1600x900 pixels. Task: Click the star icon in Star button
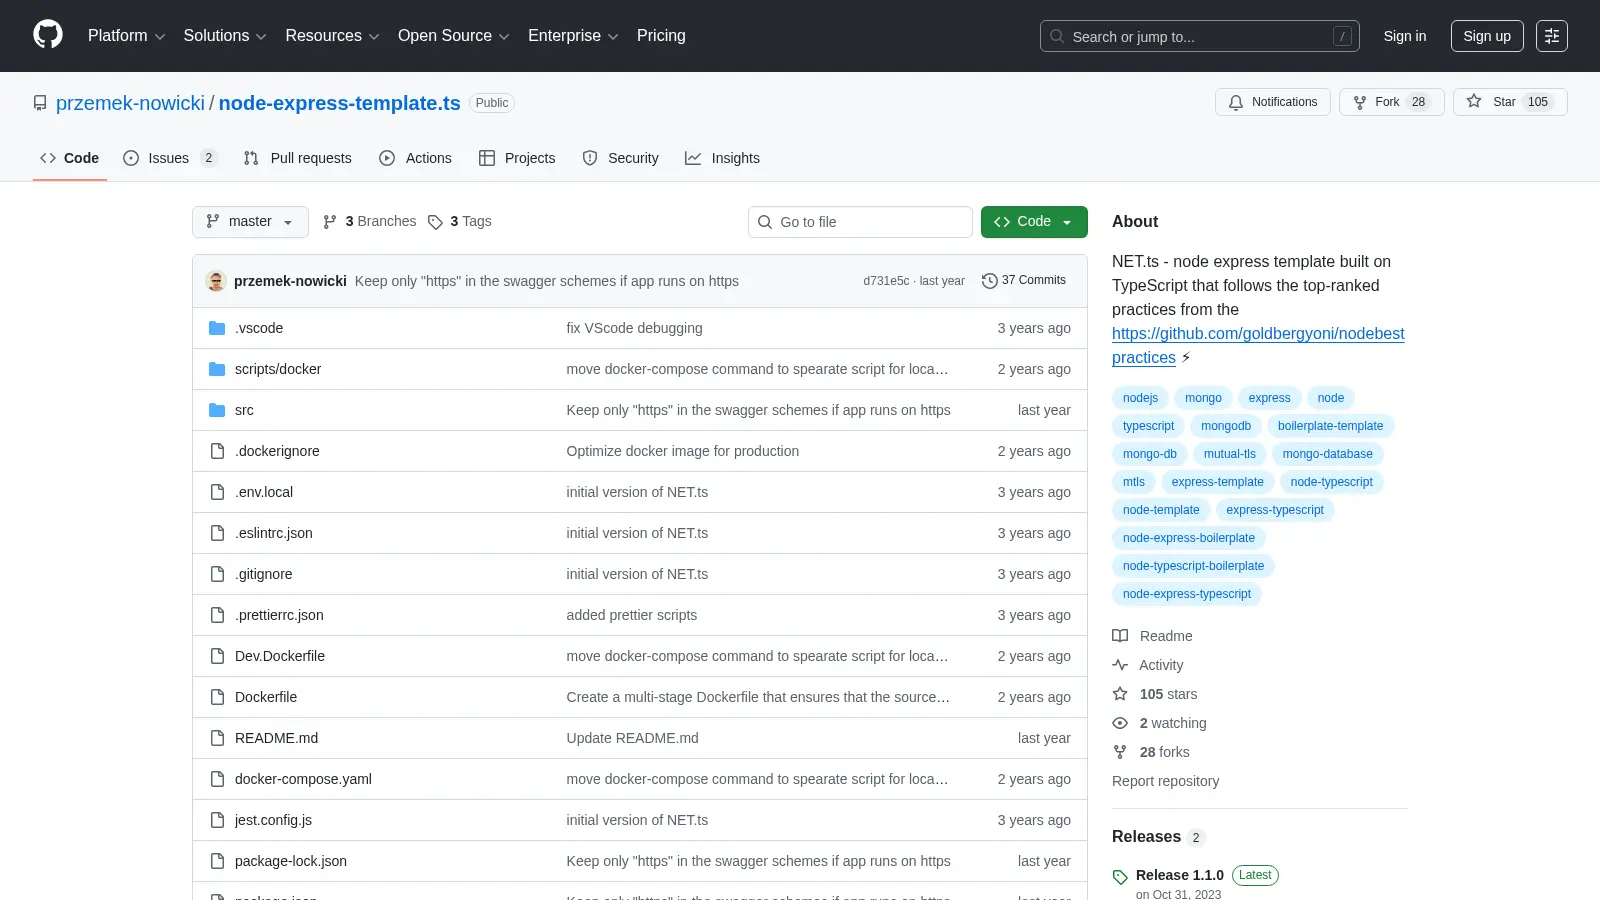click(1474, 102)
